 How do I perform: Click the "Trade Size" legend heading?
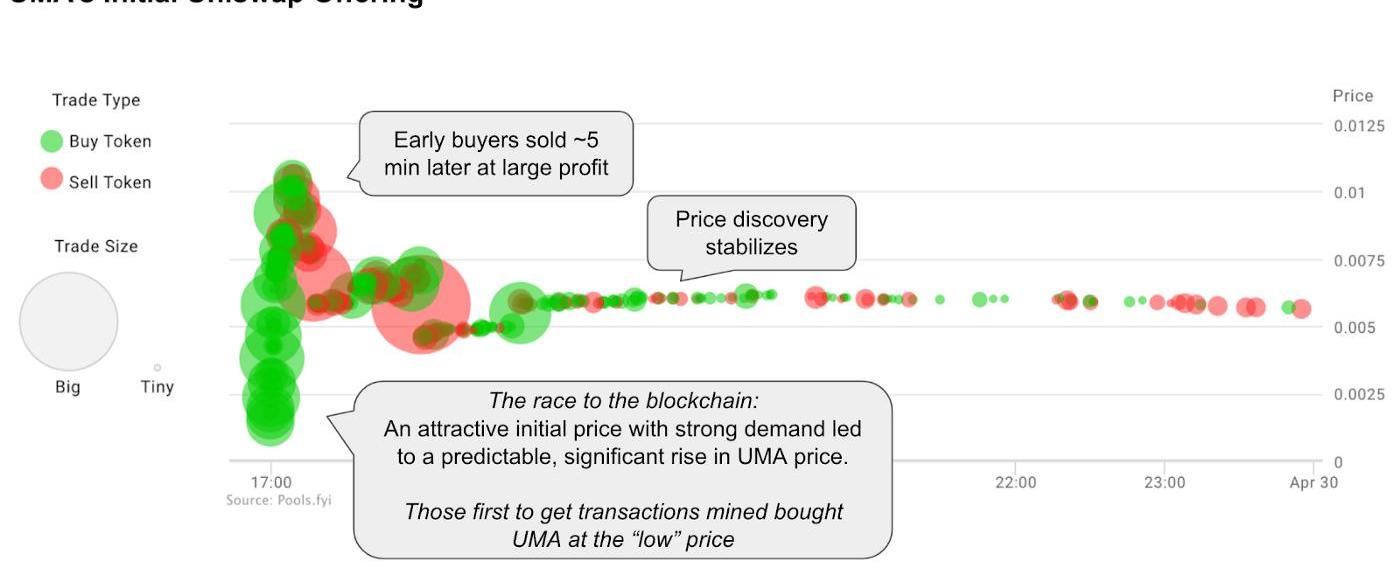[x=96, y=246]
